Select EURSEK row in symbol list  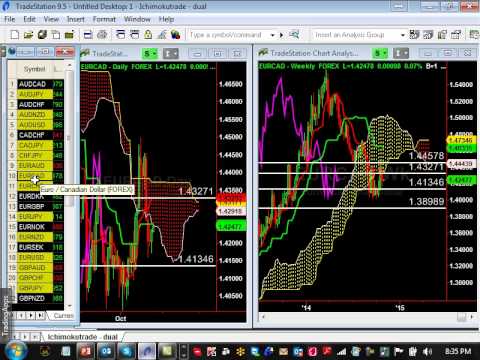coord(35,247)
